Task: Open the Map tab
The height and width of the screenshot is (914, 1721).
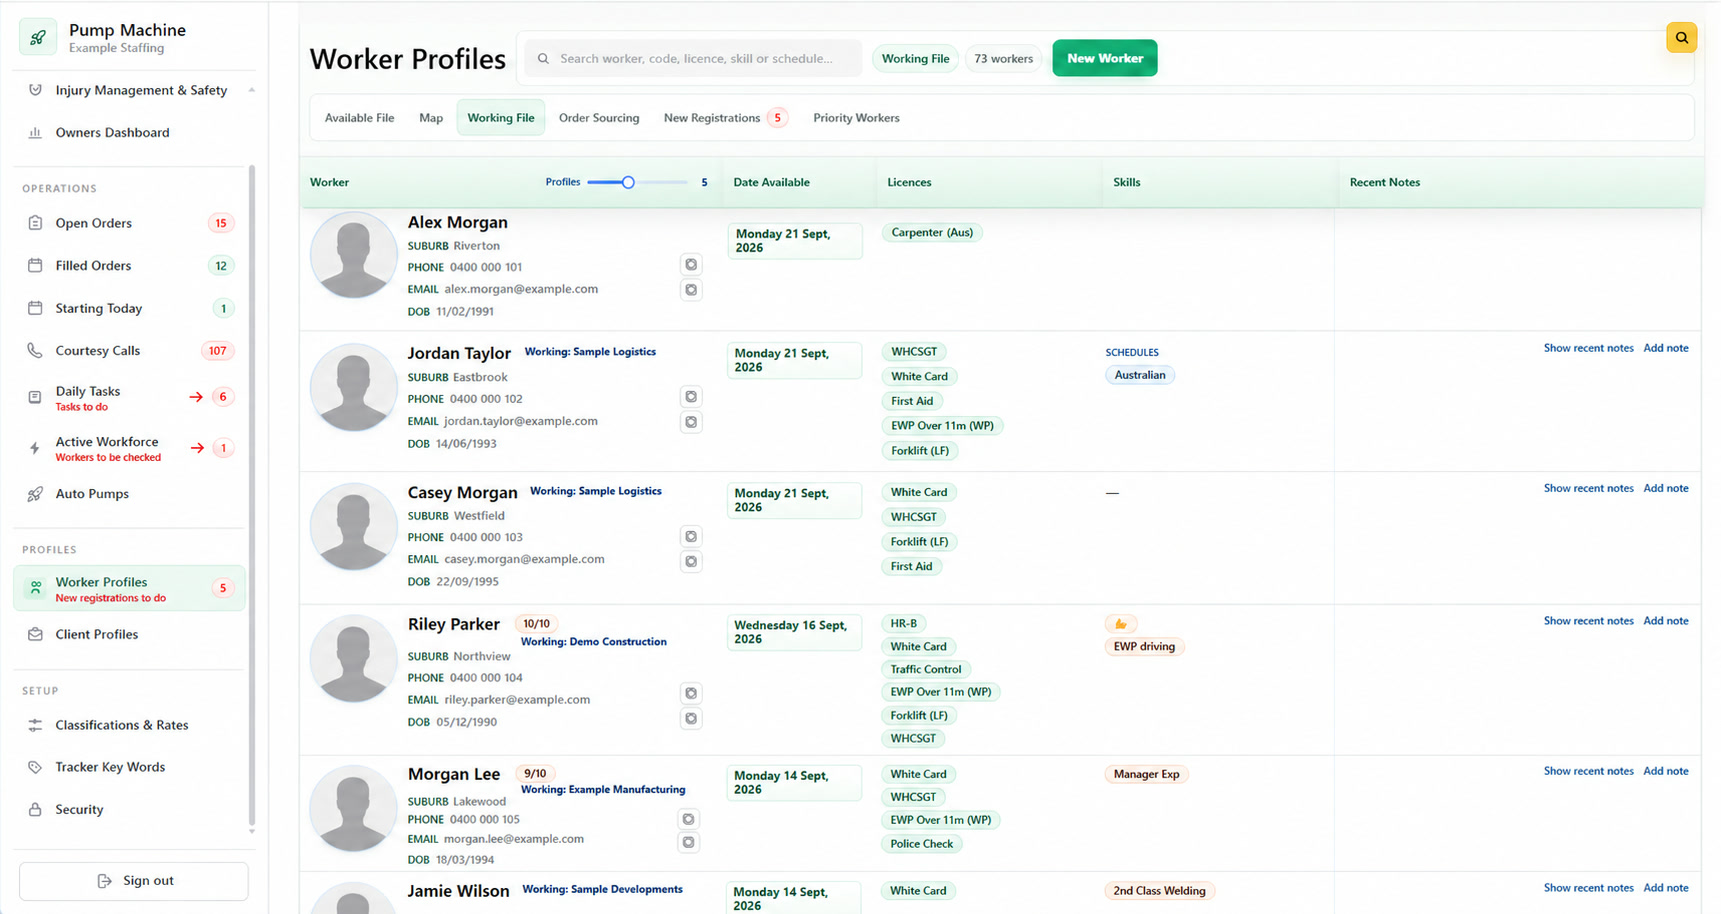Action: (x=431, y=118)
